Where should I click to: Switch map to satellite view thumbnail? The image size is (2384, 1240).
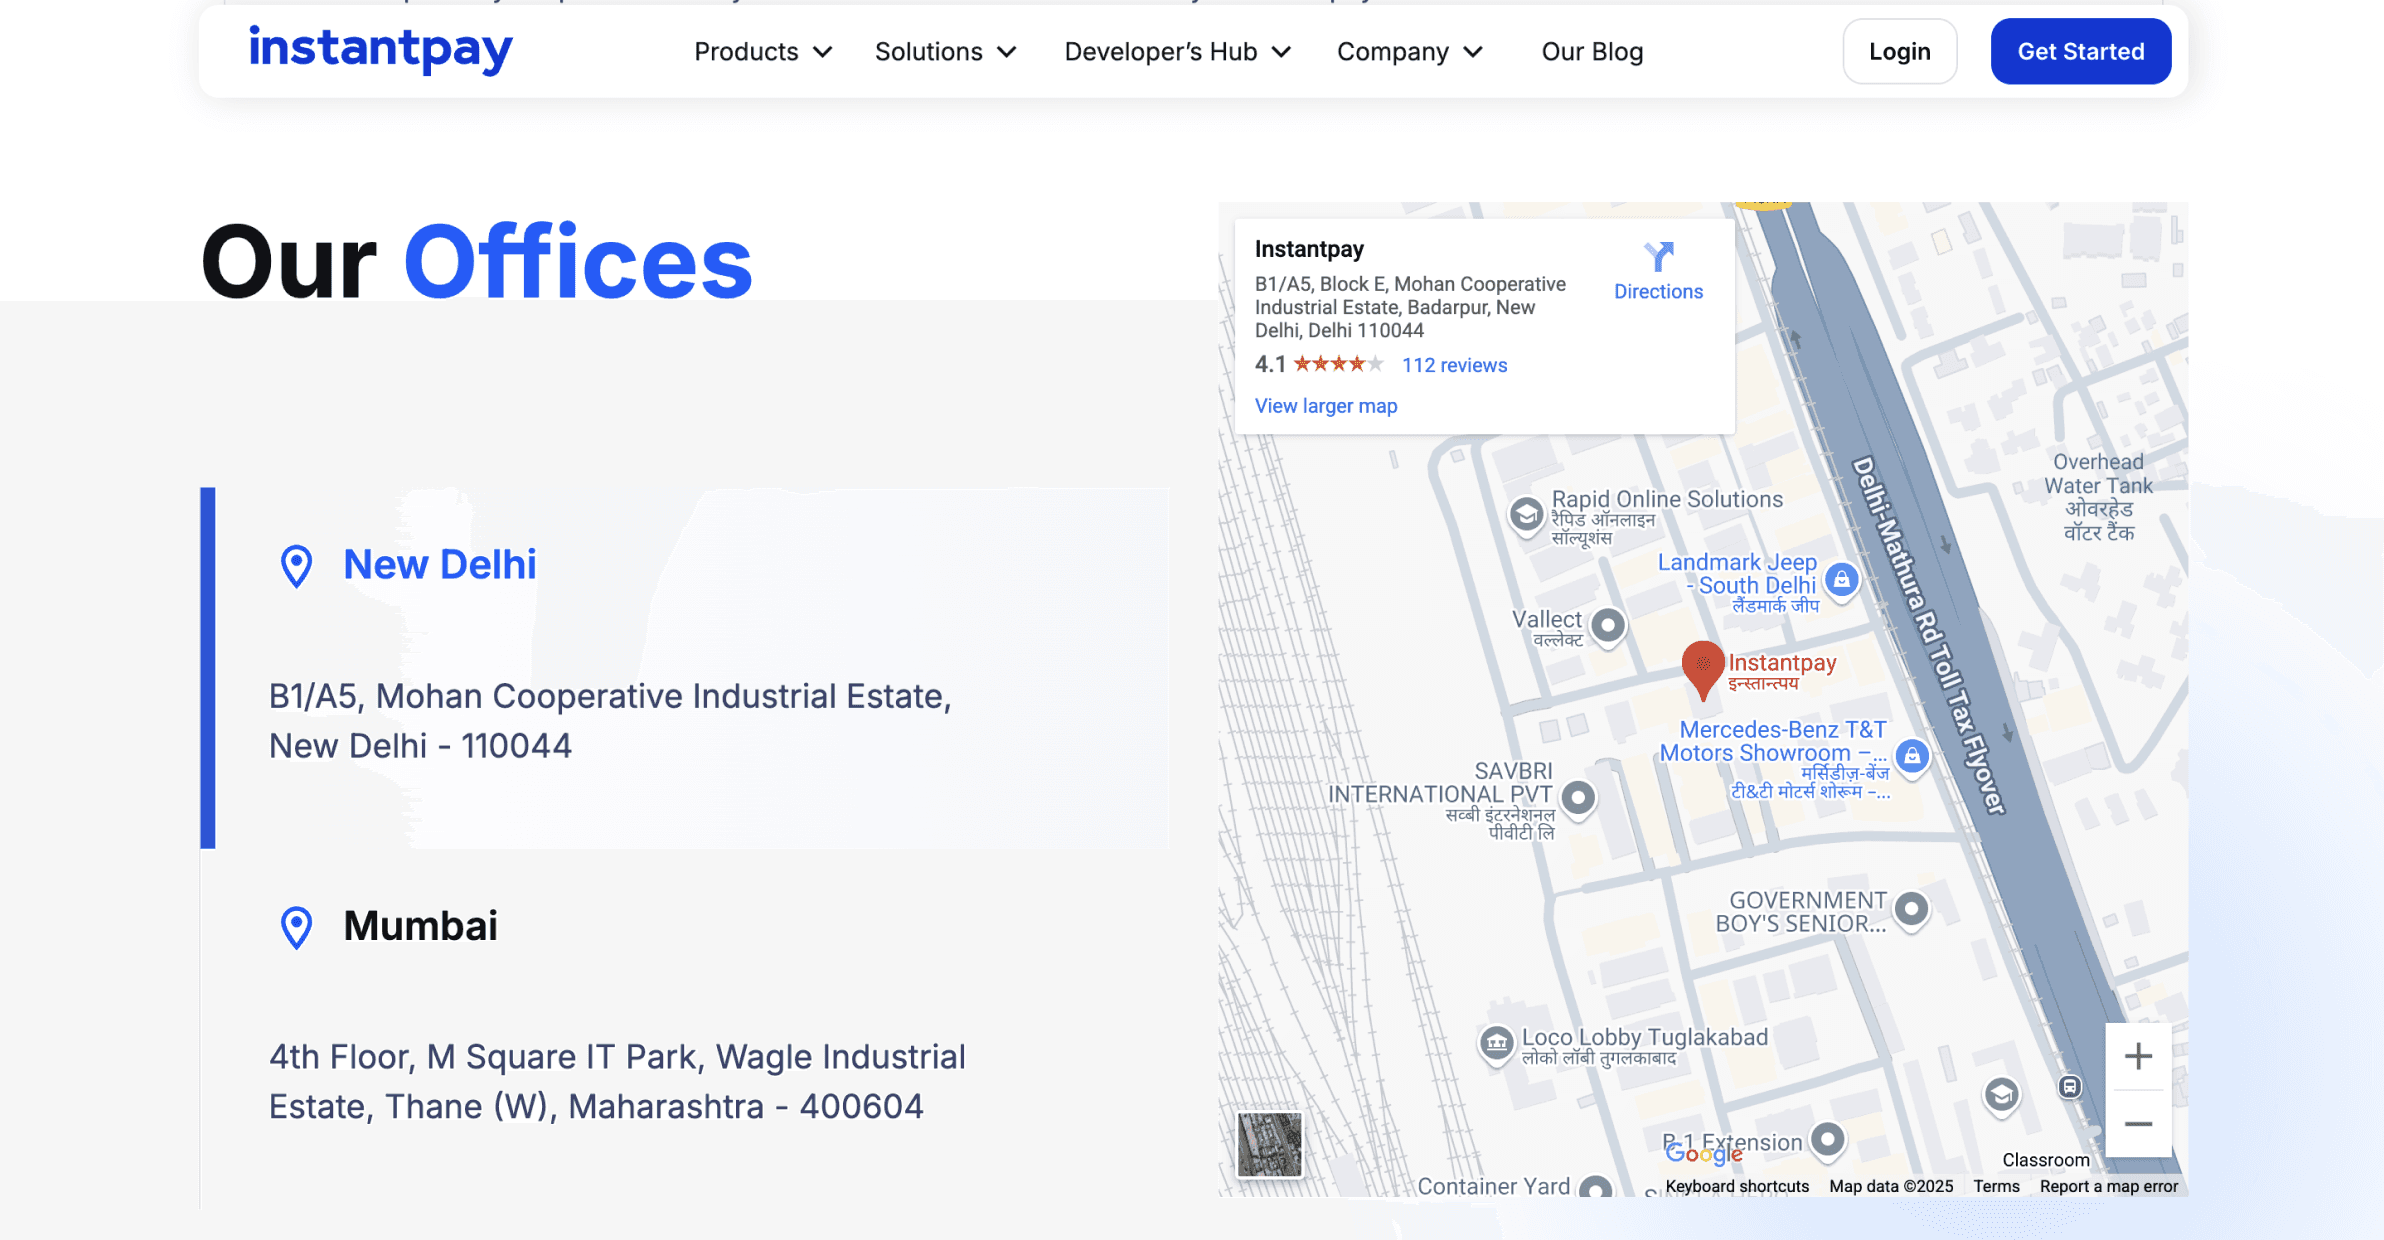pyautogui.click(x=1269, y=1144)
